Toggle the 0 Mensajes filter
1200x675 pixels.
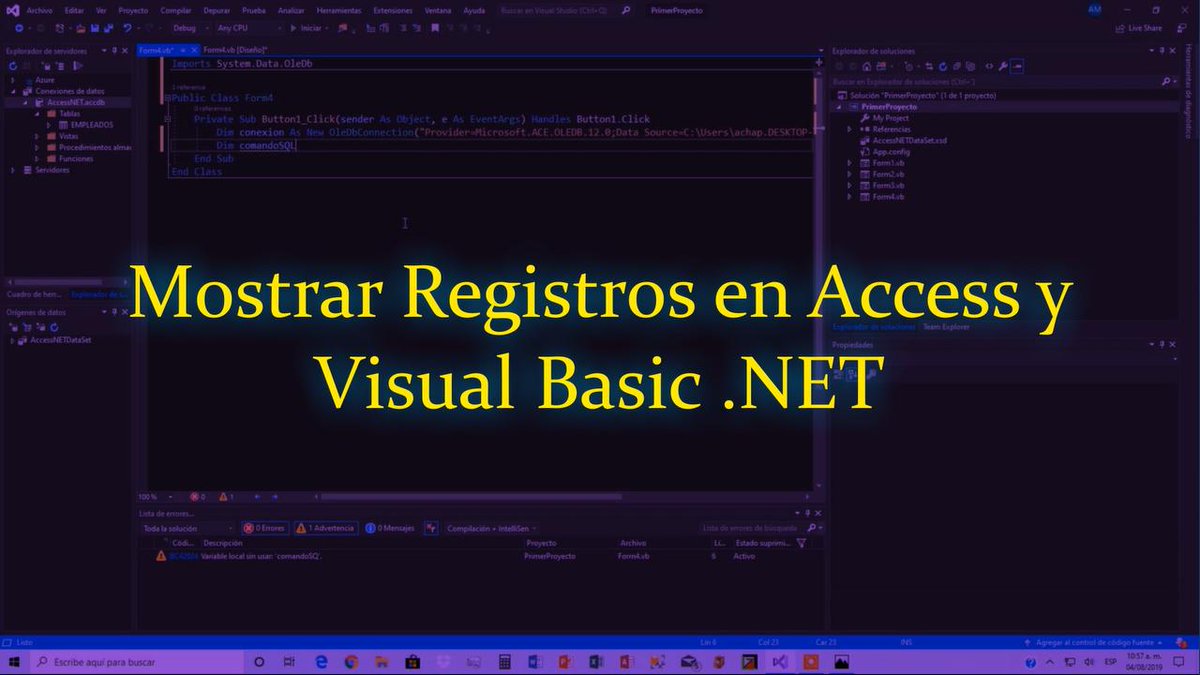click(391, 527)
